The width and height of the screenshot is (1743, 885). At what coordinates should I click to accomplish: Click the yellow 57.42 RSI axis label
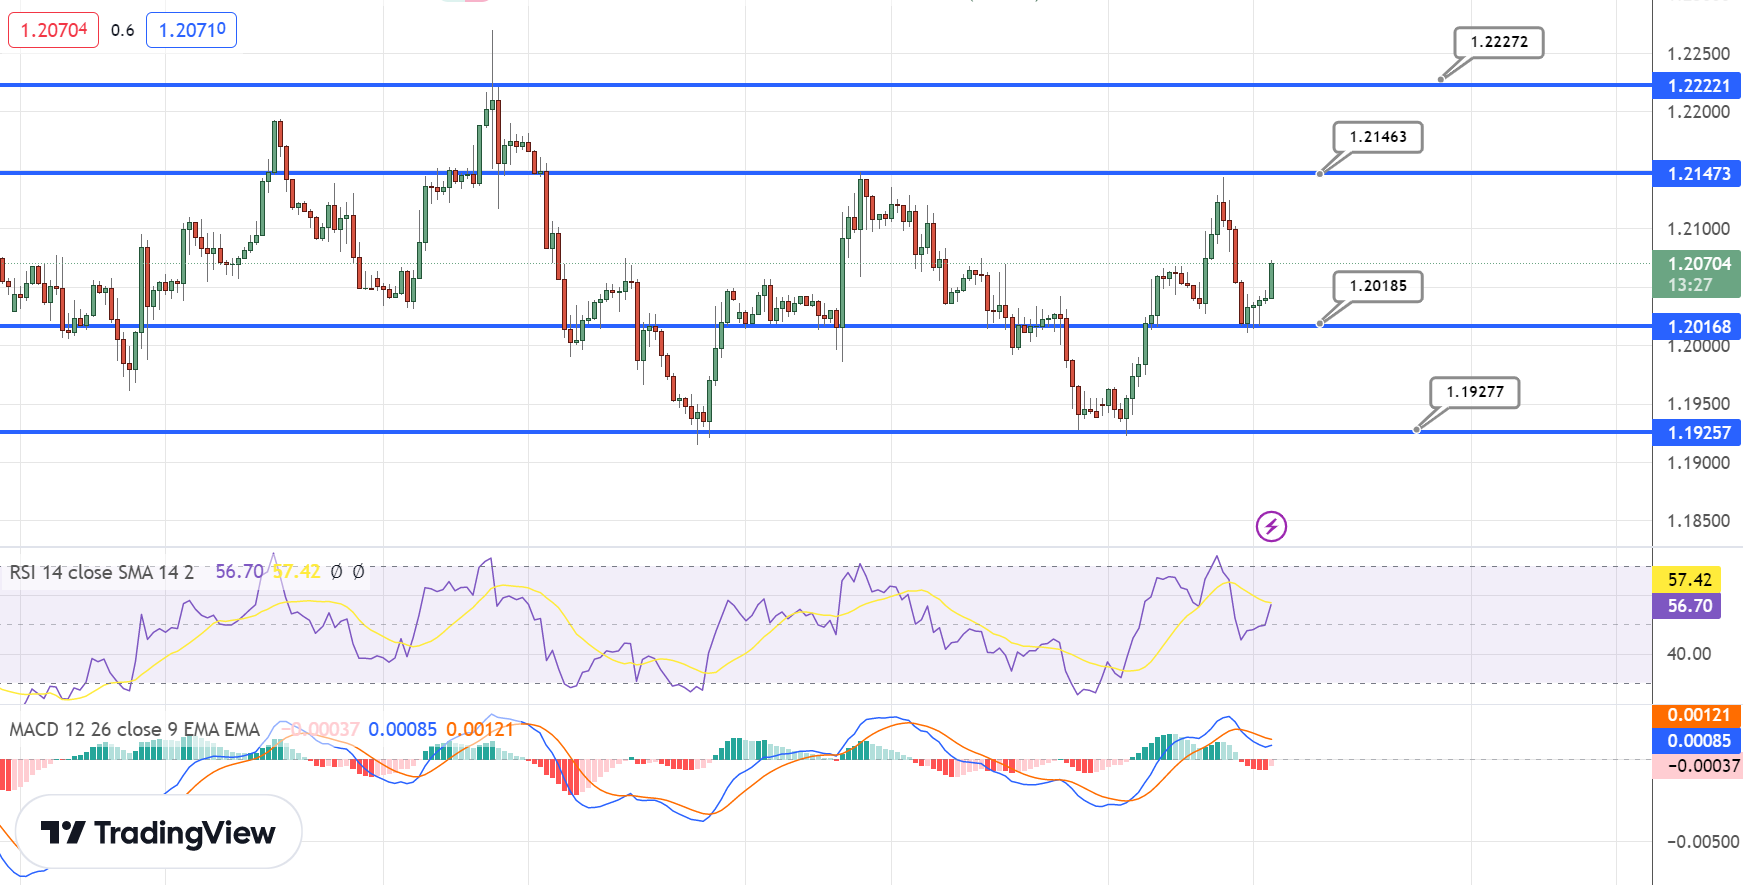click(x=1688, y=580)
